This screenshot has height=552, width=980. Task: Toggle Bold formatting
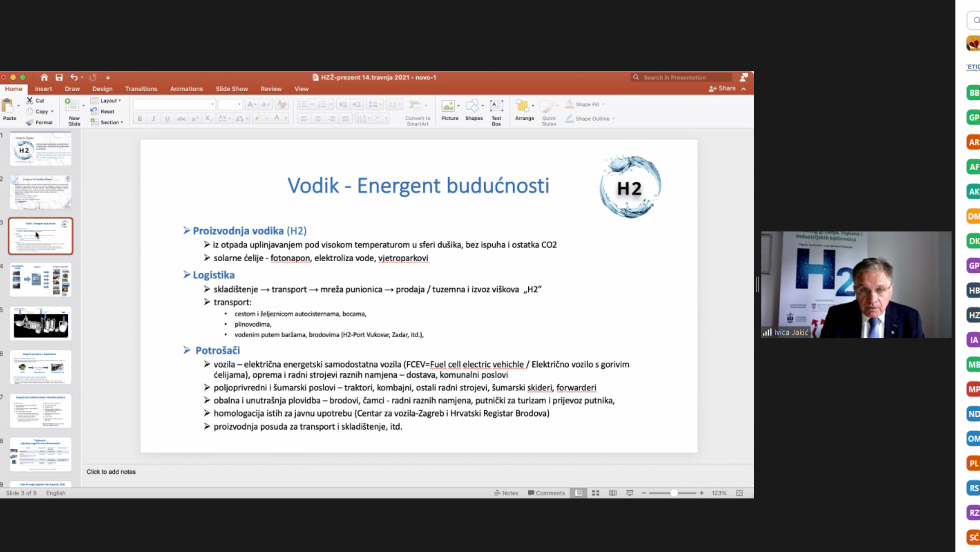(140, 119)
